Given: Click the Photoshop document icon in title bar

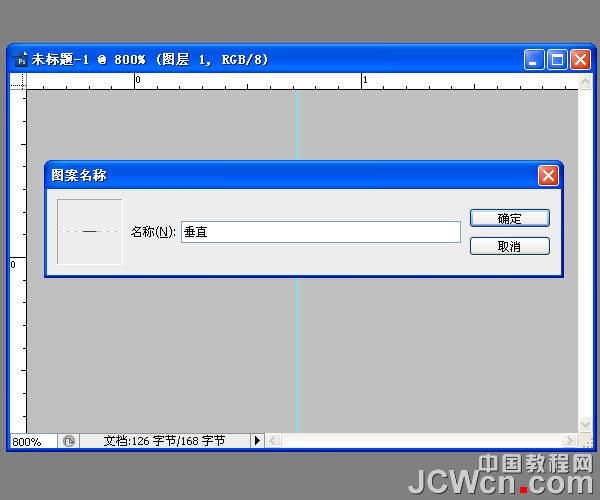Looking at the screenshot, I should [x=20, y=60].
